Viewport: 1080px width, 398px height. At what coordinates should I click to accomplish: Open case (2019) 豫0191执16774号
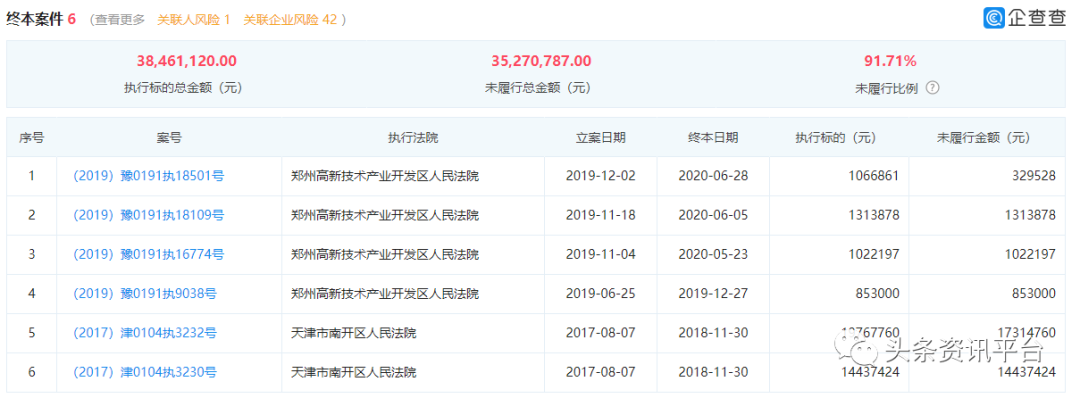(148, 254)
